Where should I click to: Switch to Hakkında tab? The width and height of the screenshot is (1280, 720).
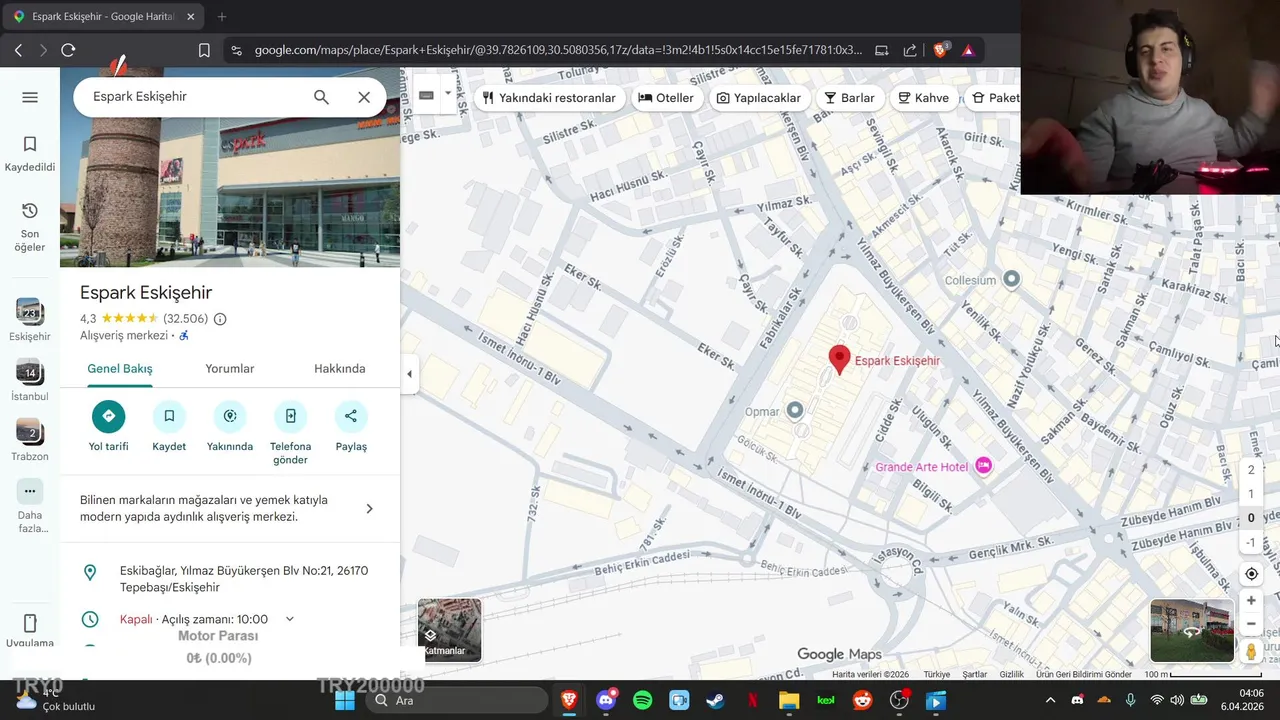[x=340, y=369]
